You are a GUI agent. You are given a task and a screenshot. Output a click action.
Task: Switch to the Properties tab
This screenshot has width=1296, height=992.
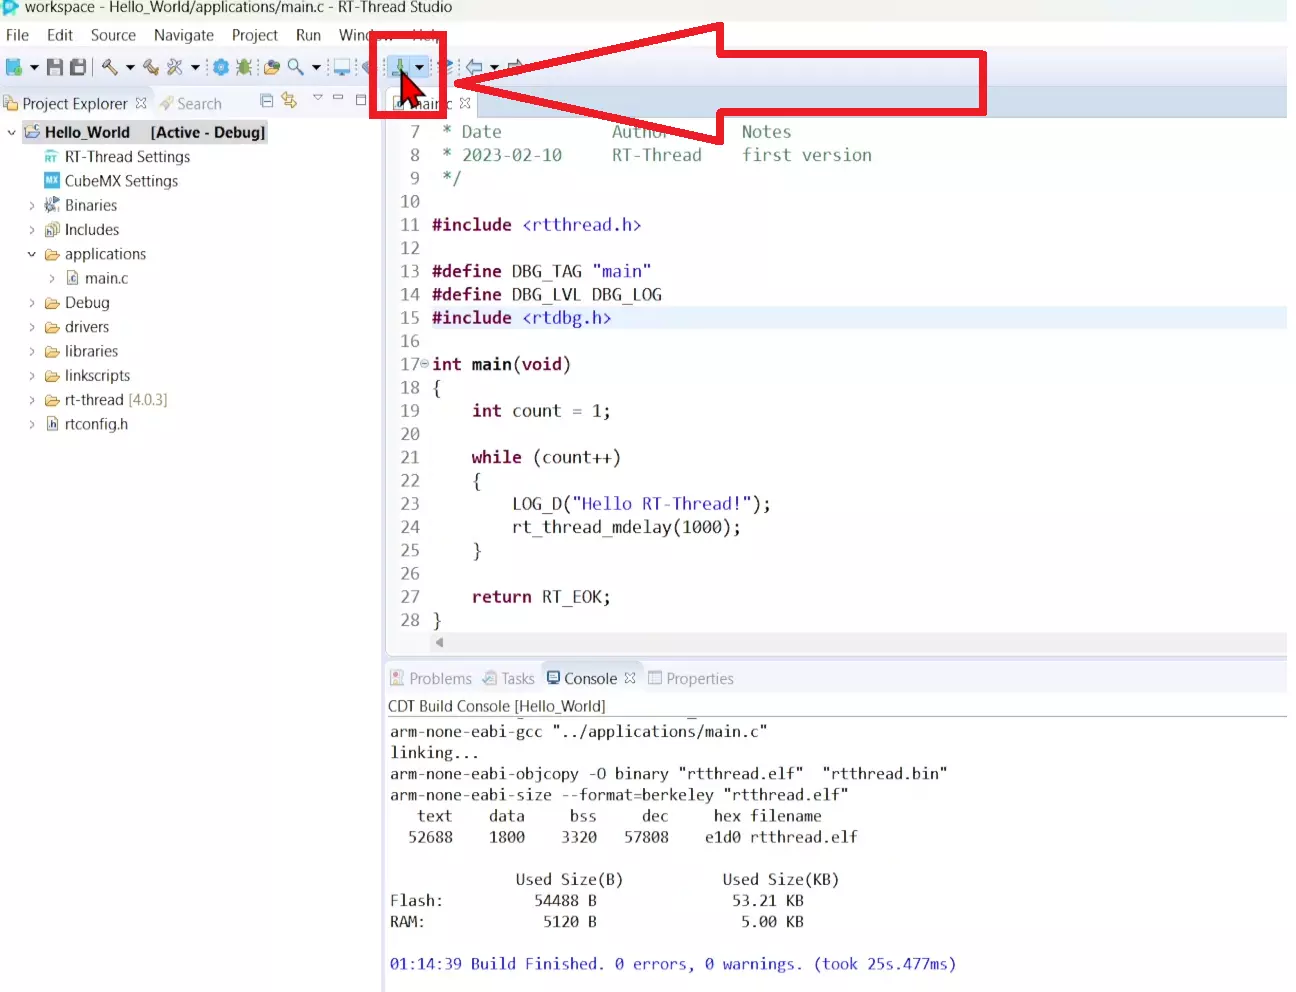click(x=691, y=678)
